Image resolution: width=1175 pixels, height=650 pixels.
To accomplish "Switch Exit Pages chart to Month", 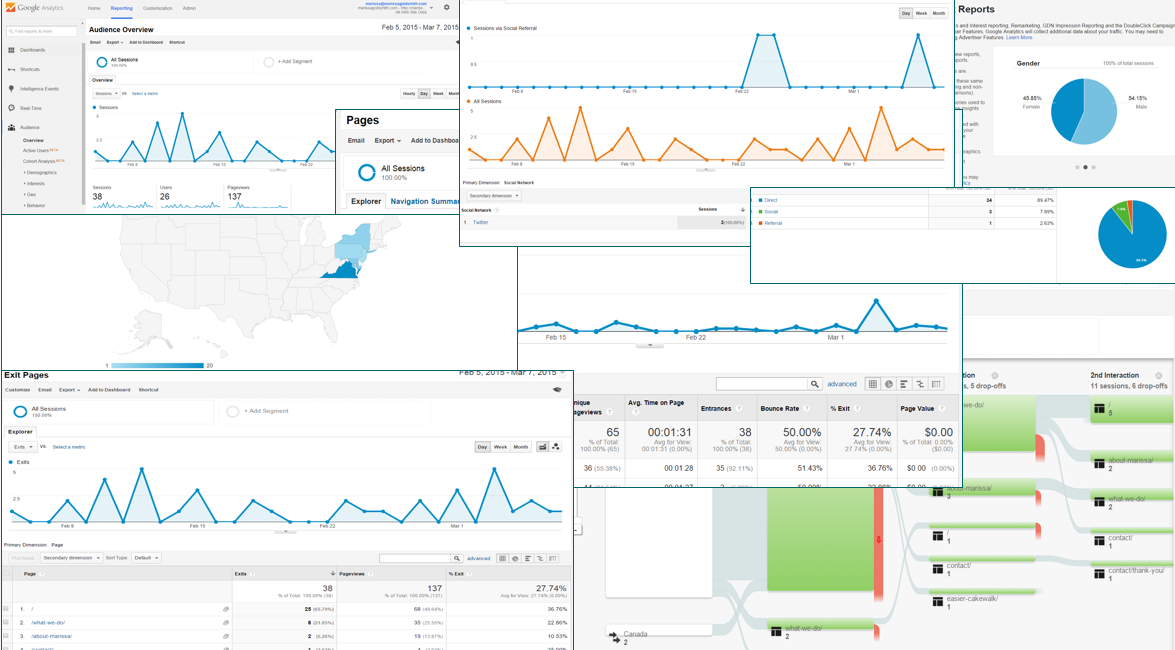I will tap(521, 447).
